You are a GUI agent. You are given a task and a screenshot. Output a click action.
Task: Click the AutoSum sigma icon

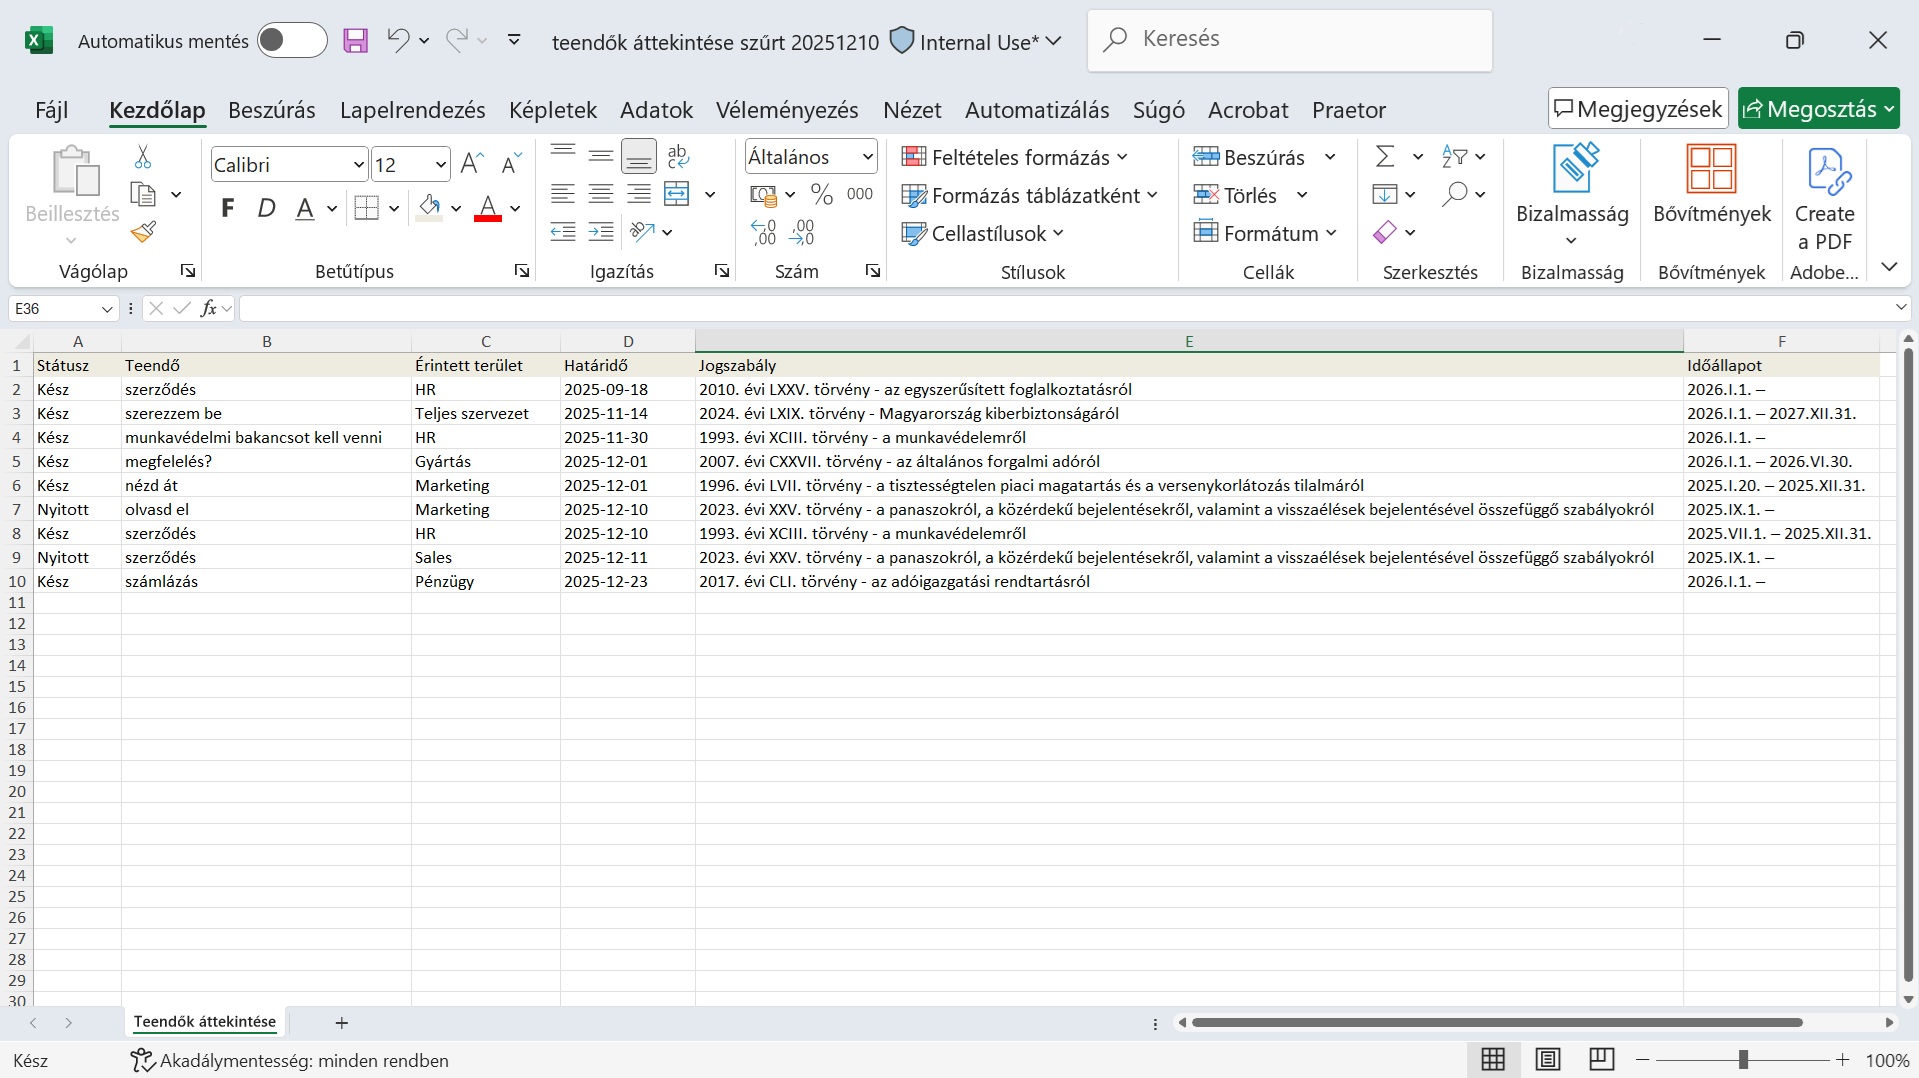point(1385,157)
